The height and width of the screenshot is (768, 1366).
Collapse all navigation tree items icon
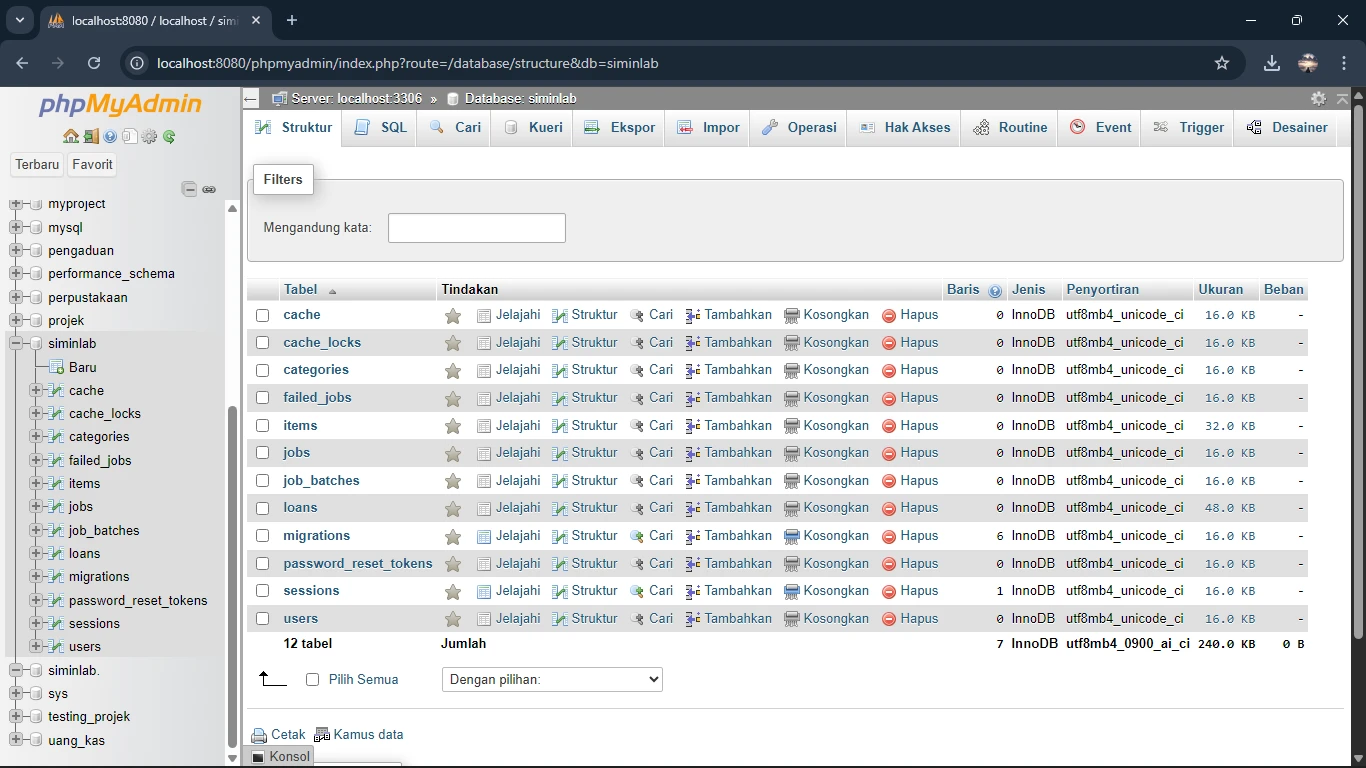pyautogui.click(x=189, y=189)
